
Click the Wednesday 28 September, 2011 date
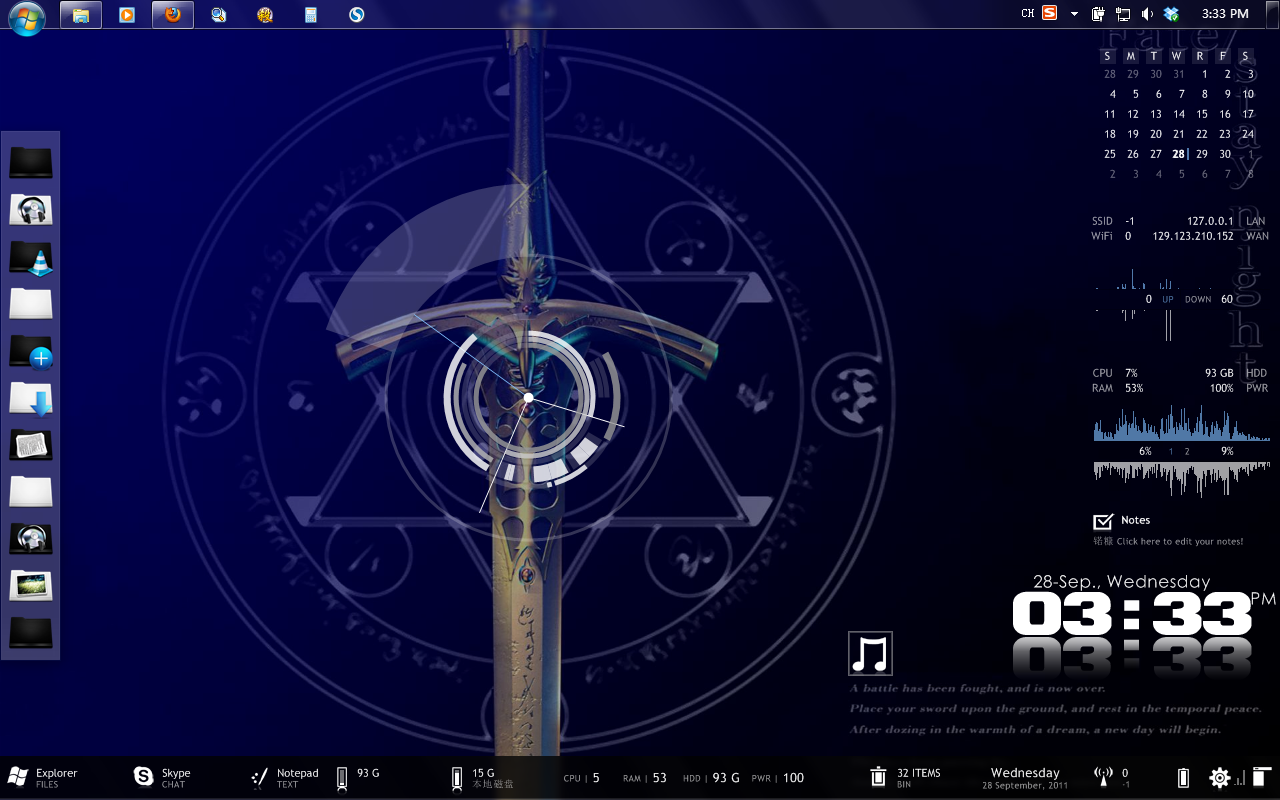pyautogui.click(x=1025, y=778)
